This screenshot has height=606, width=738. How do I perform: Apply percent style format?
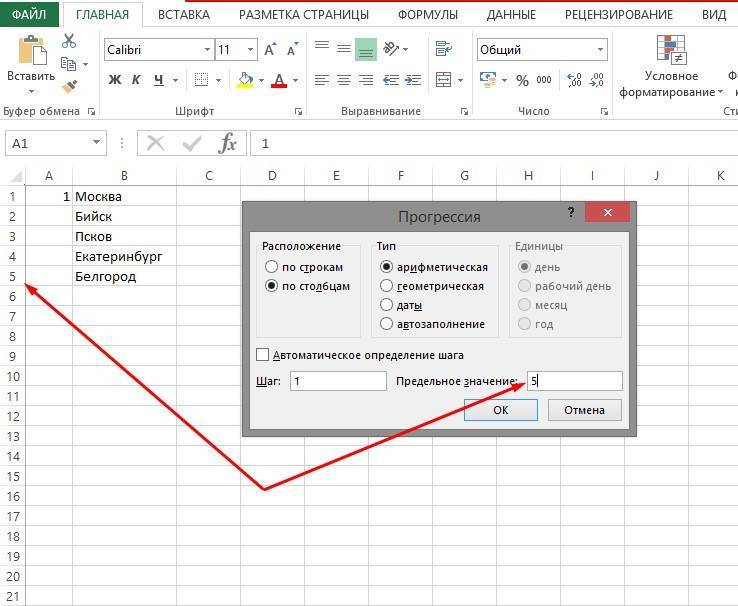click(522, 80)
